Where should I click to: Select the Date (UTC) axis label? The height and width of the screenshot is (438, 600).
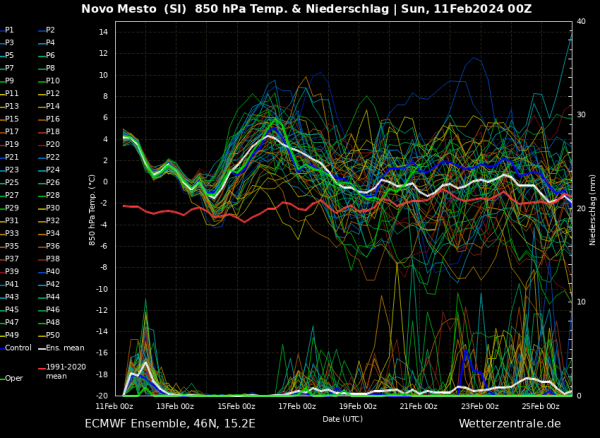[342, 419]
